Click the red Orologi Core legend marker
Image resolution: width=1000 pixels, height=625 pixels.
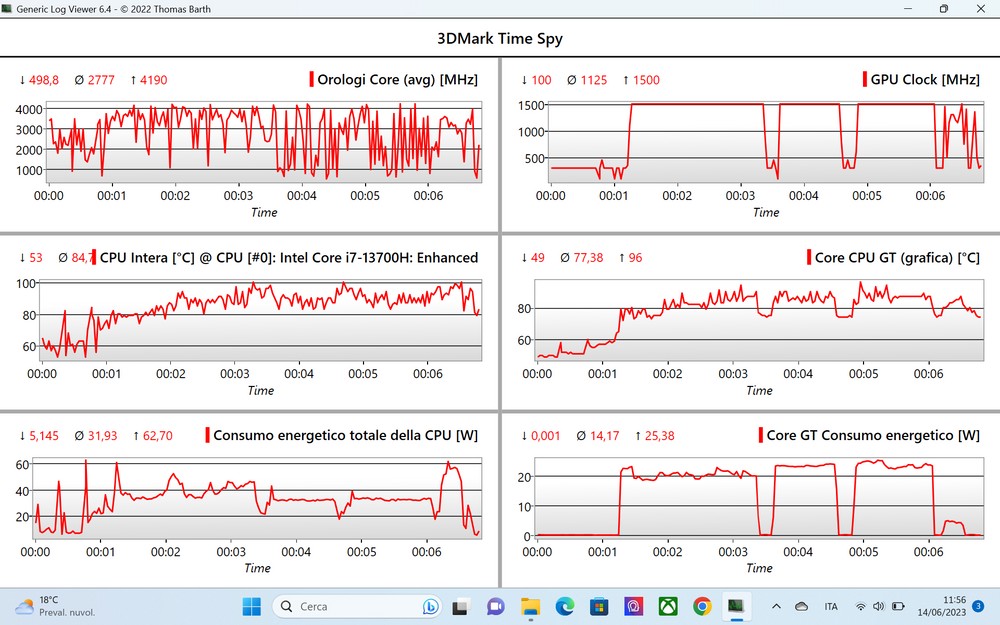point(311,80)
